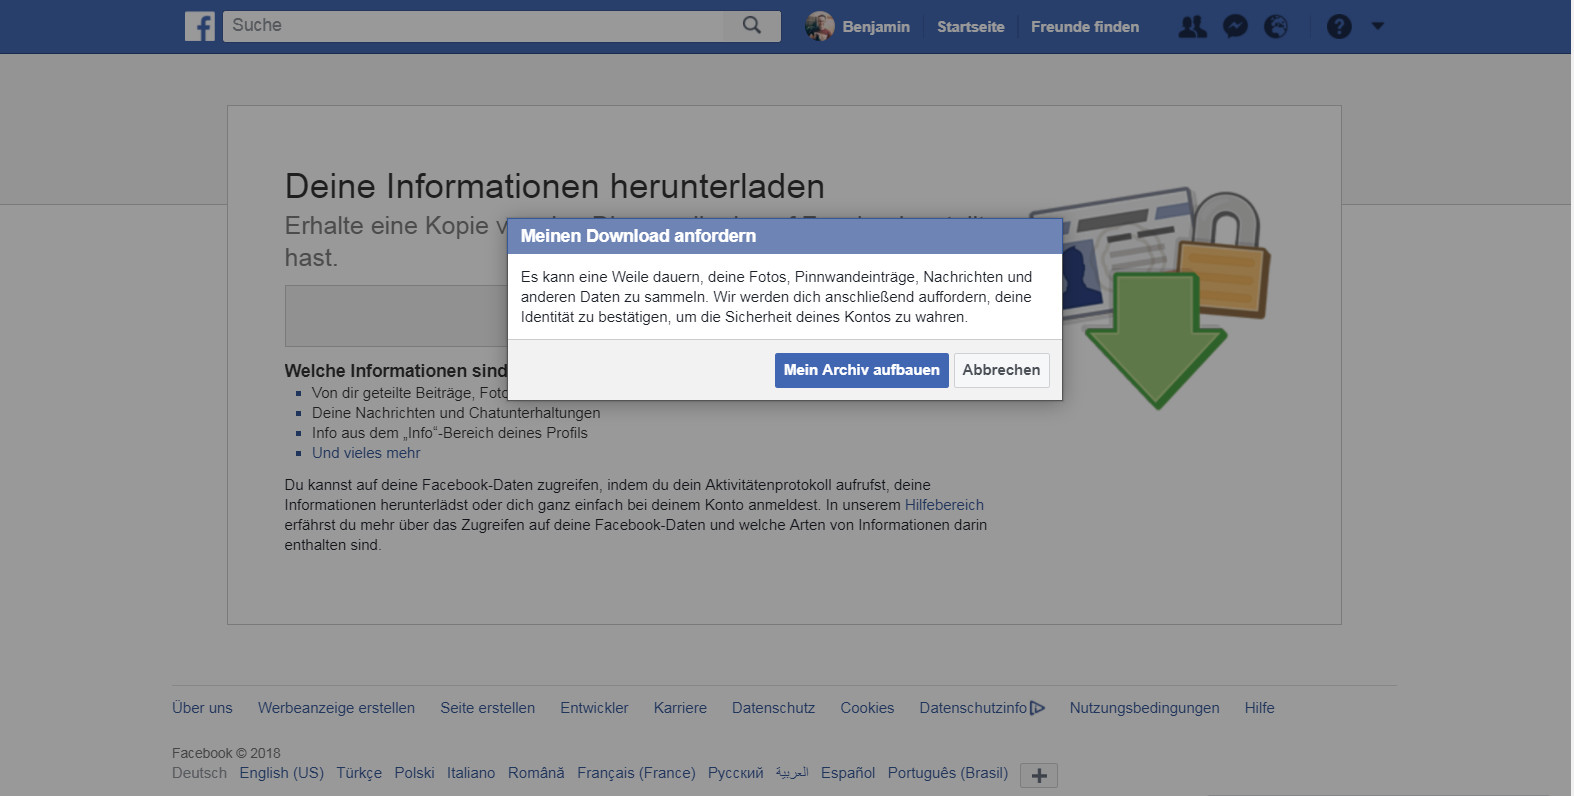Open the Hilfe footer link

1259,708
